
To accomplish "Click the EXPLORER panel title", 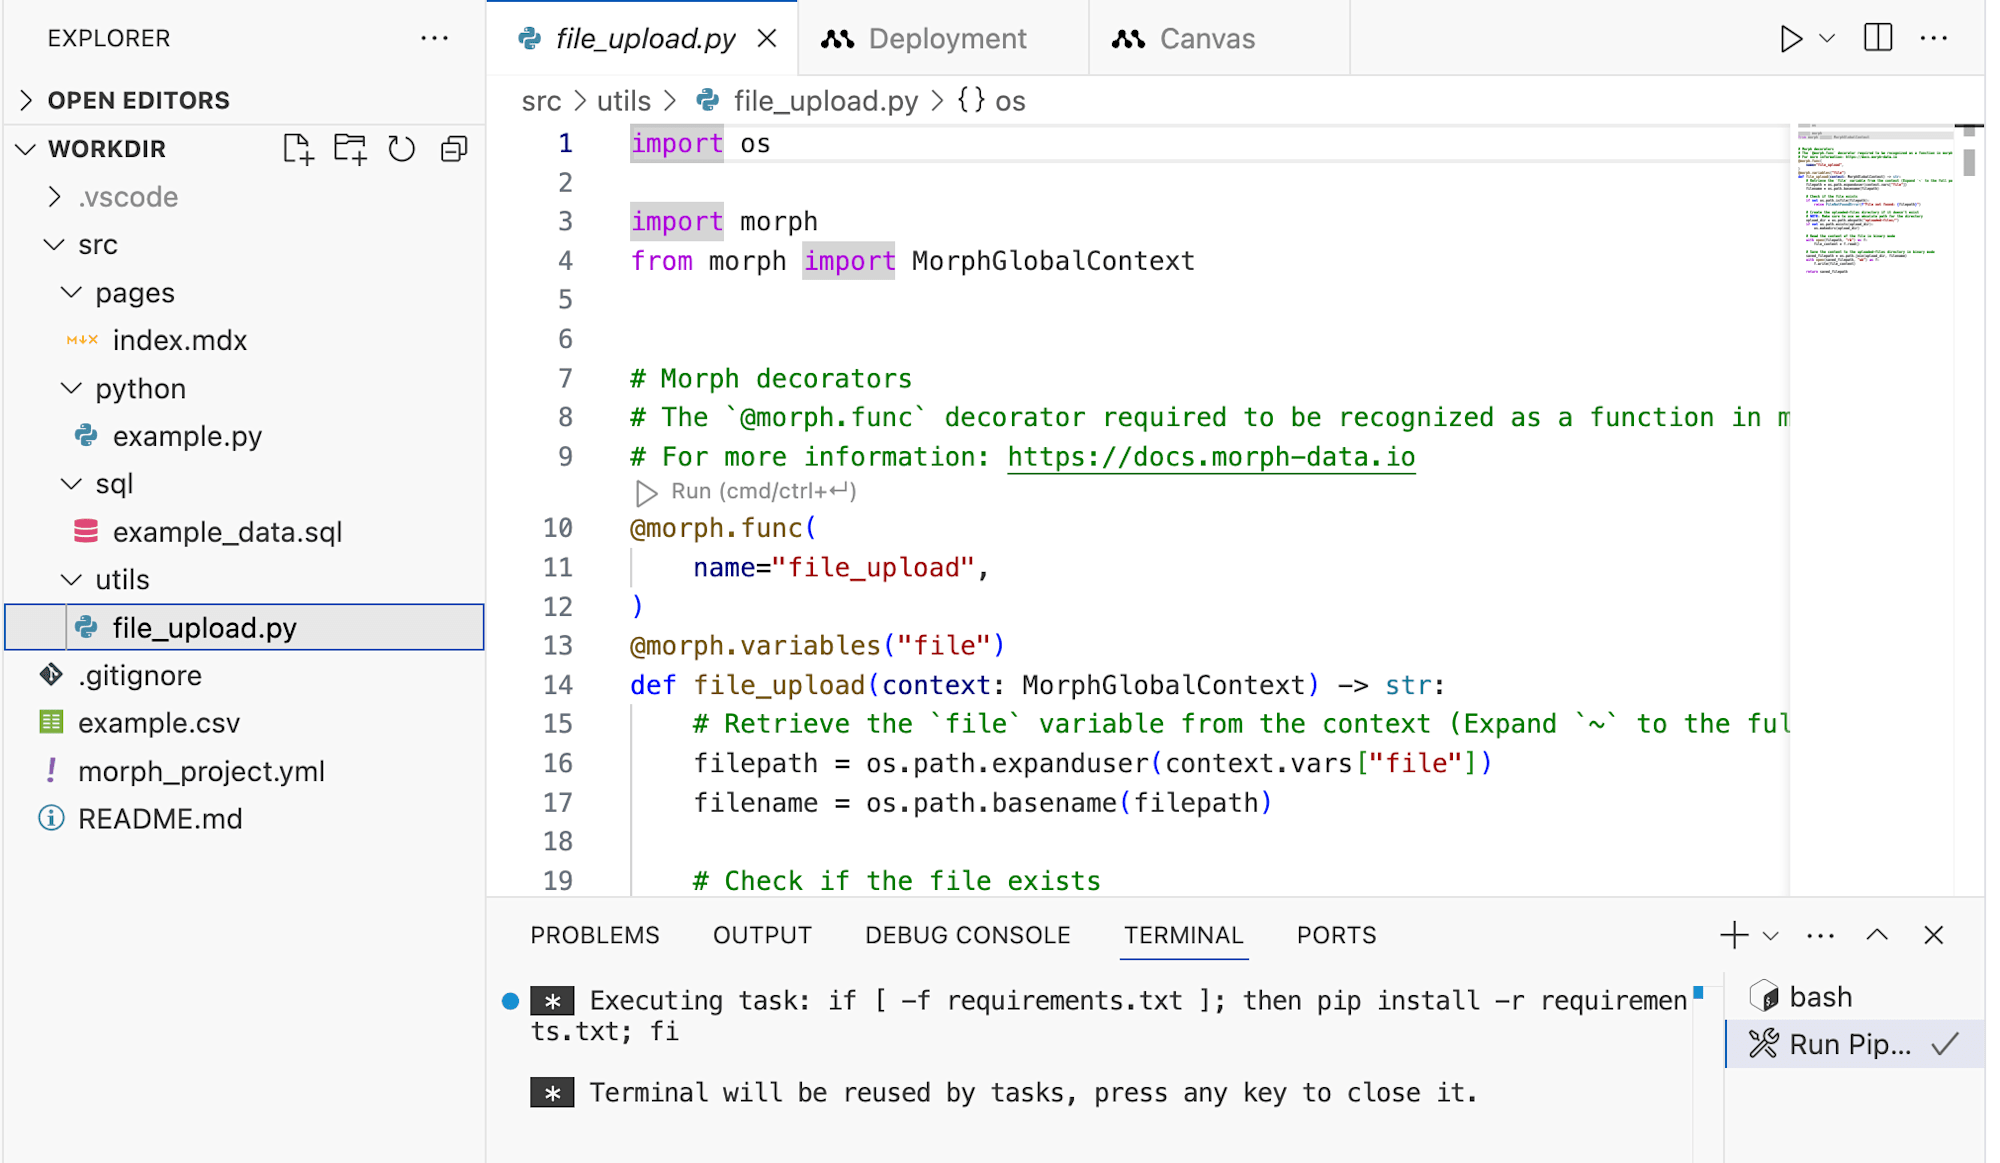I will click(x=109, y=38).
